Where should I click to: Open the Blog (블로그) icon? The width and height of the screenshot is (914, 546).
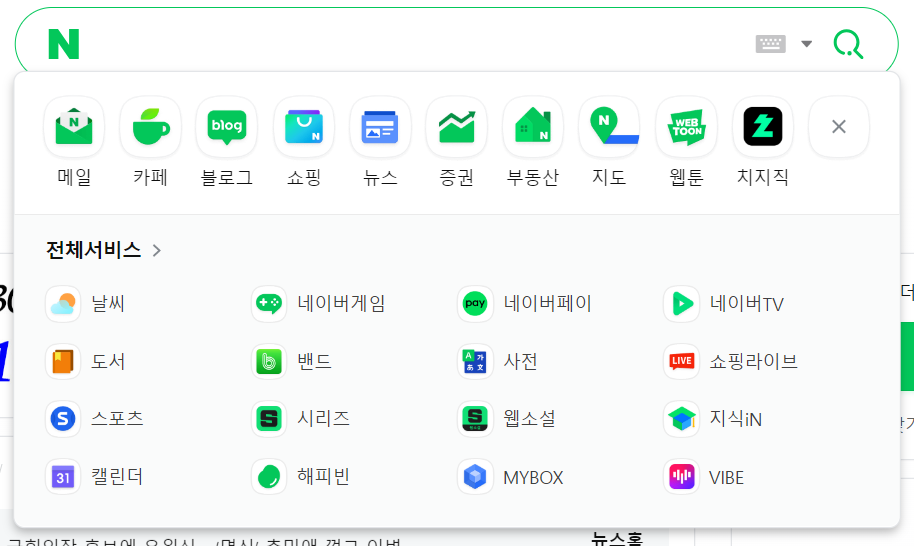(x=227, y=126)
